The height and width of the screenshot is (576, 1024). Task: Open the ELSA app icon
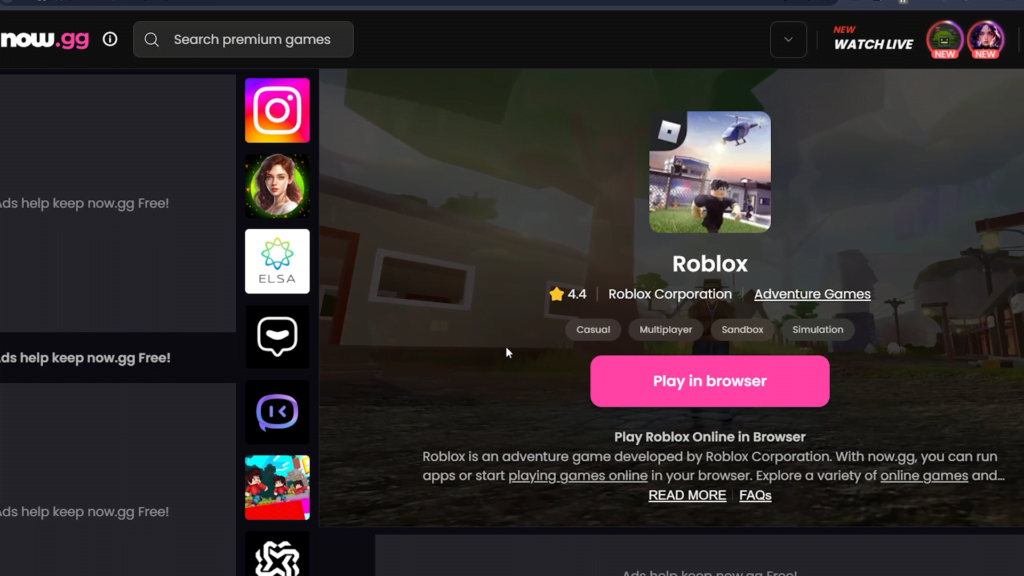click(x=277, y=261)
